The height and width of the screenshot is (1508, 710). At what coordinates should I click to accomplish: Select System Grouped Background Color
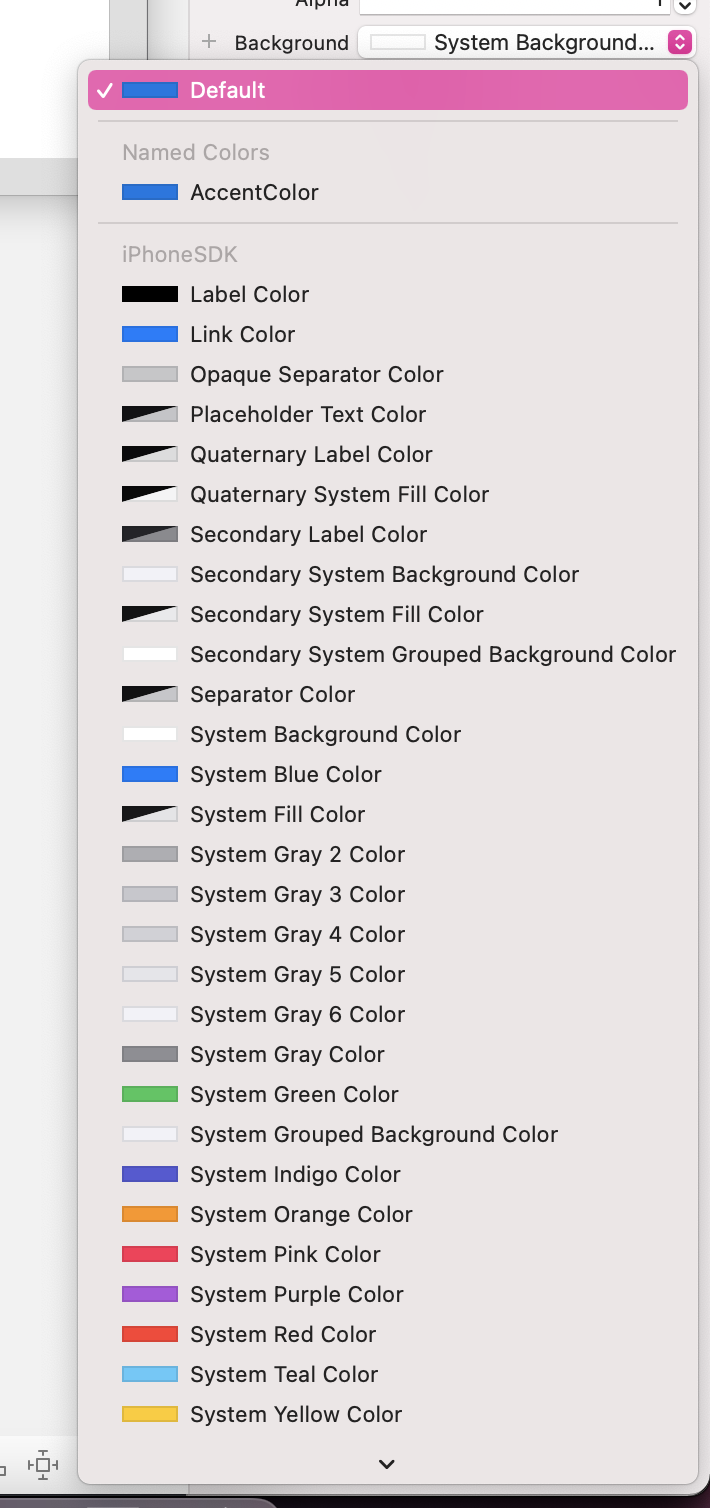pyautogui.click(x=388, y=1134)
